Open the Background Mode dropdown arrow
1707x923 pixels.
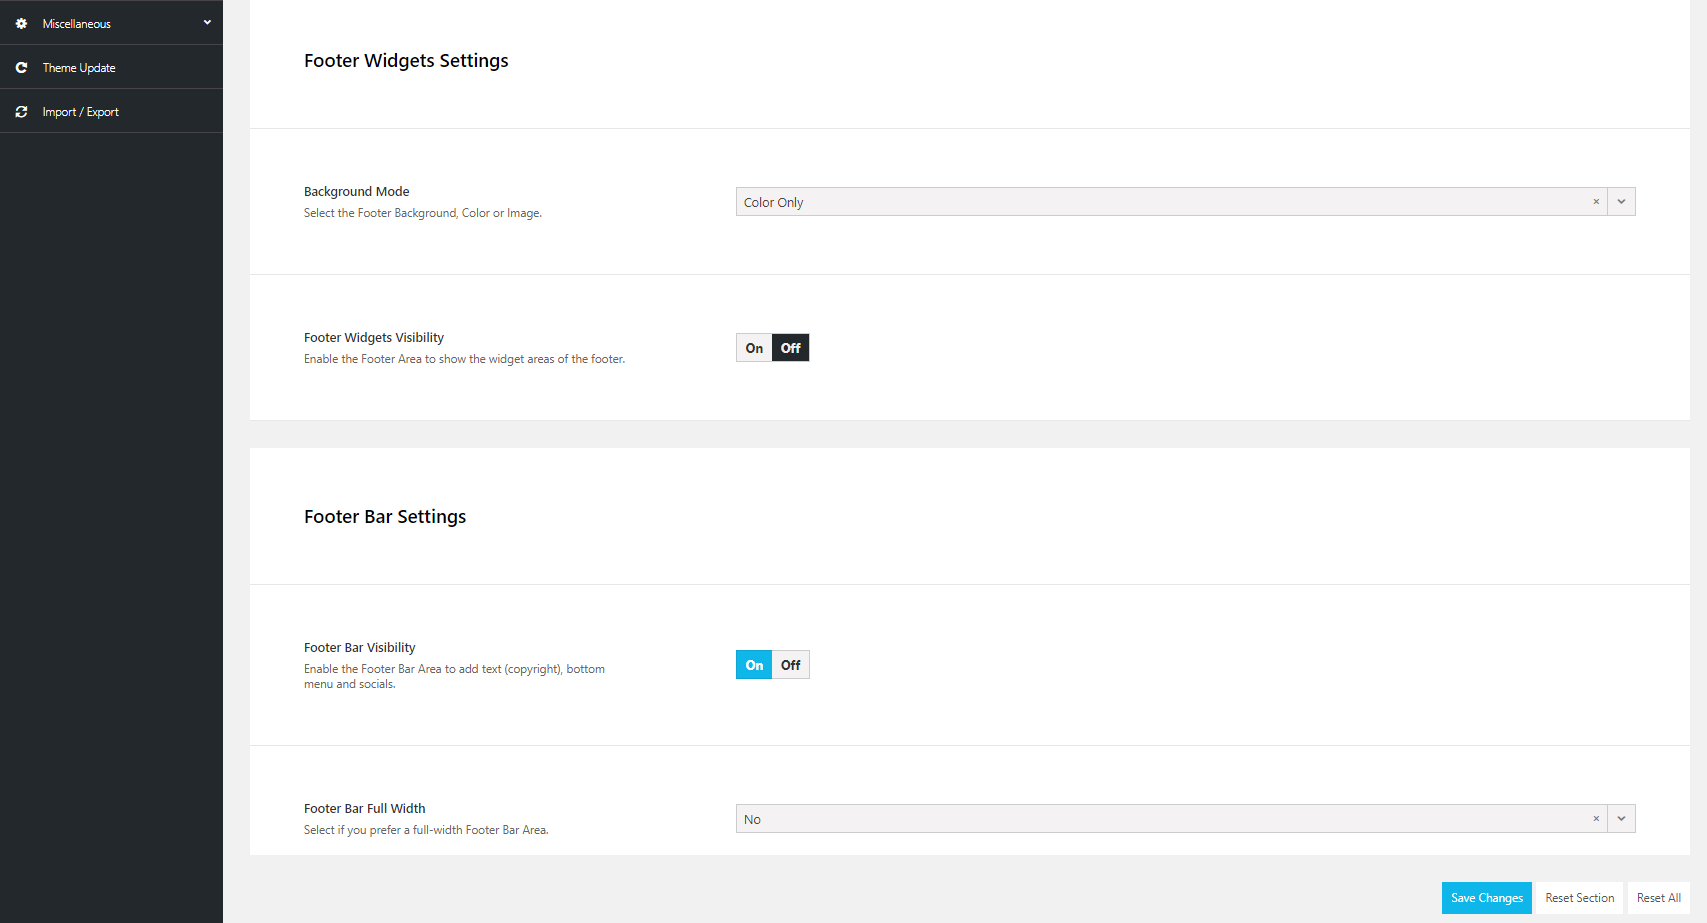1621,202
